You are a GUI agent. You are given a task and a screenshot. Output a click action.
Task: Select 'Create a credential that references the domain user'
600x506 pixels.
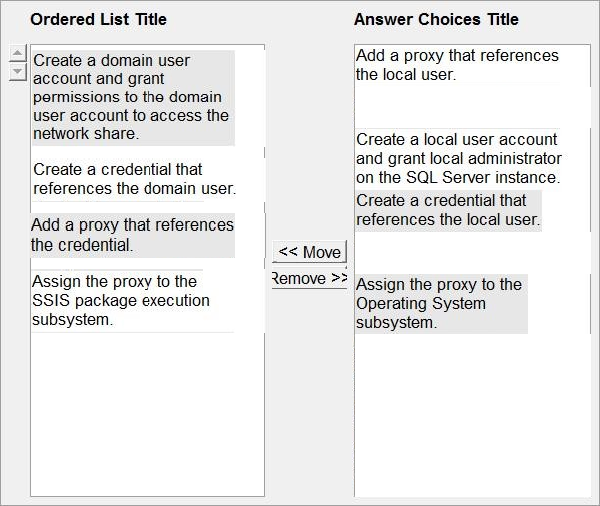click(x=134, y=179)
